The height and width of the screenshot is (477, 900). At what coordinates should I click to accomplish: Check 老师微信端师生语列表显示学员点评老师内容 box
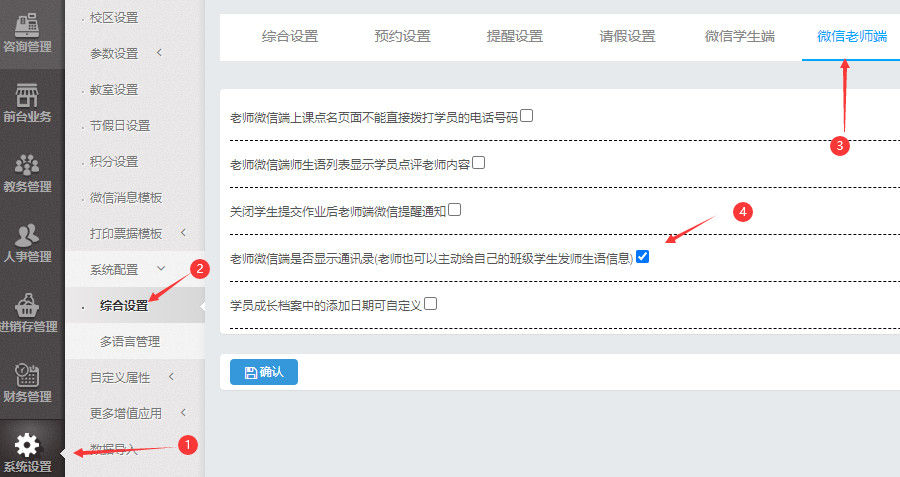point(478,163)
